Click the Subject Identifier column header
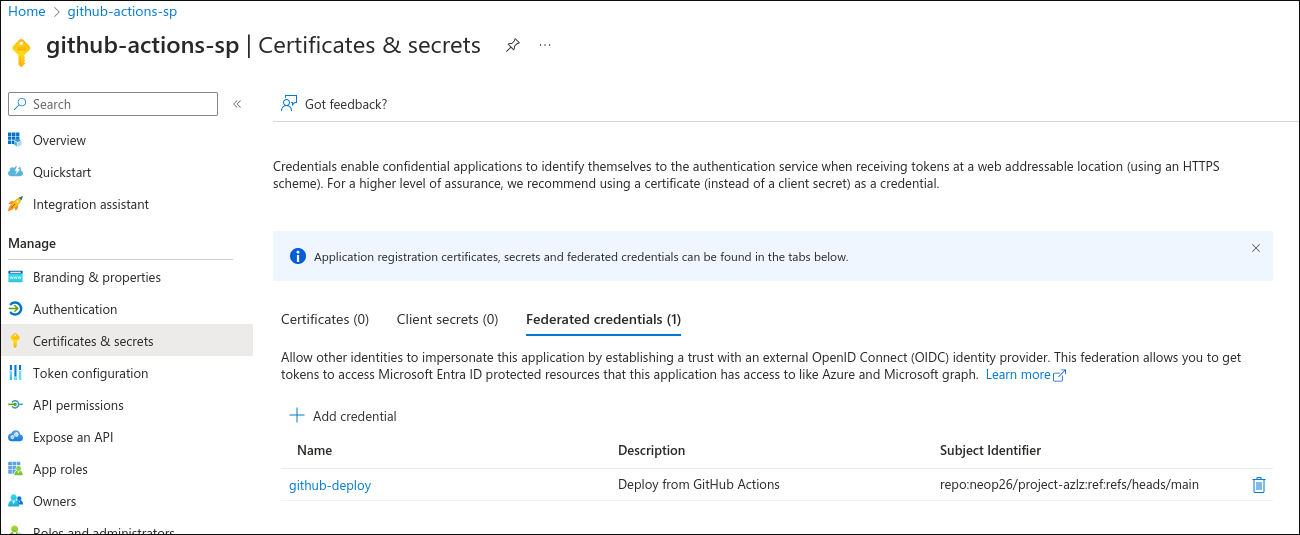The image size is (1300, 535). [990, 450]
